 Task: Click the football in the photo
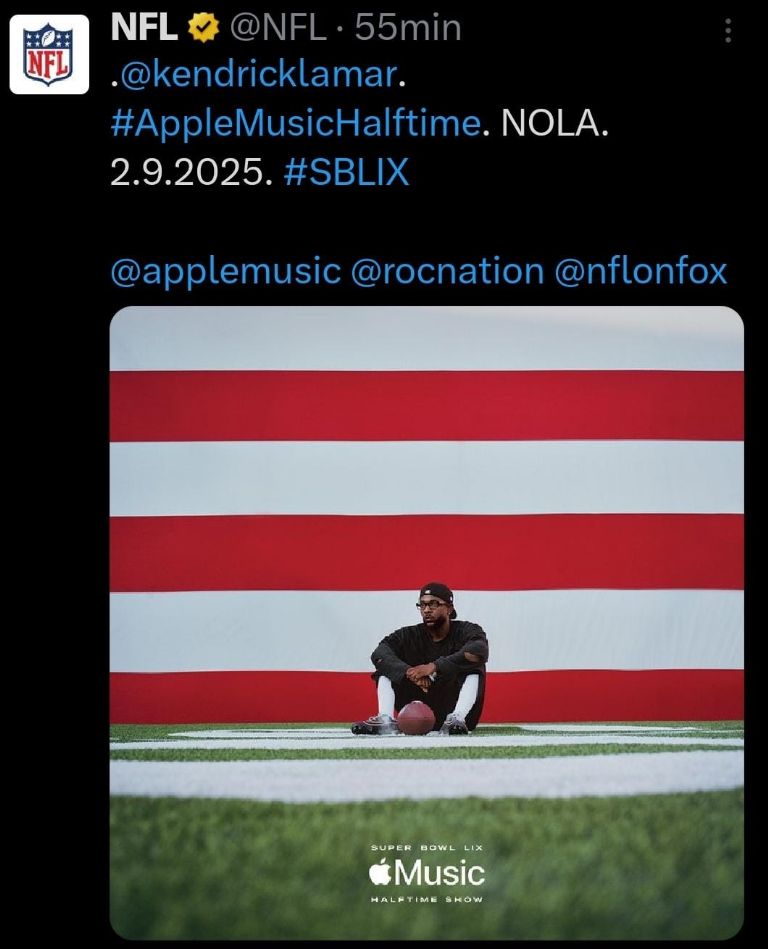coord(415,717)
